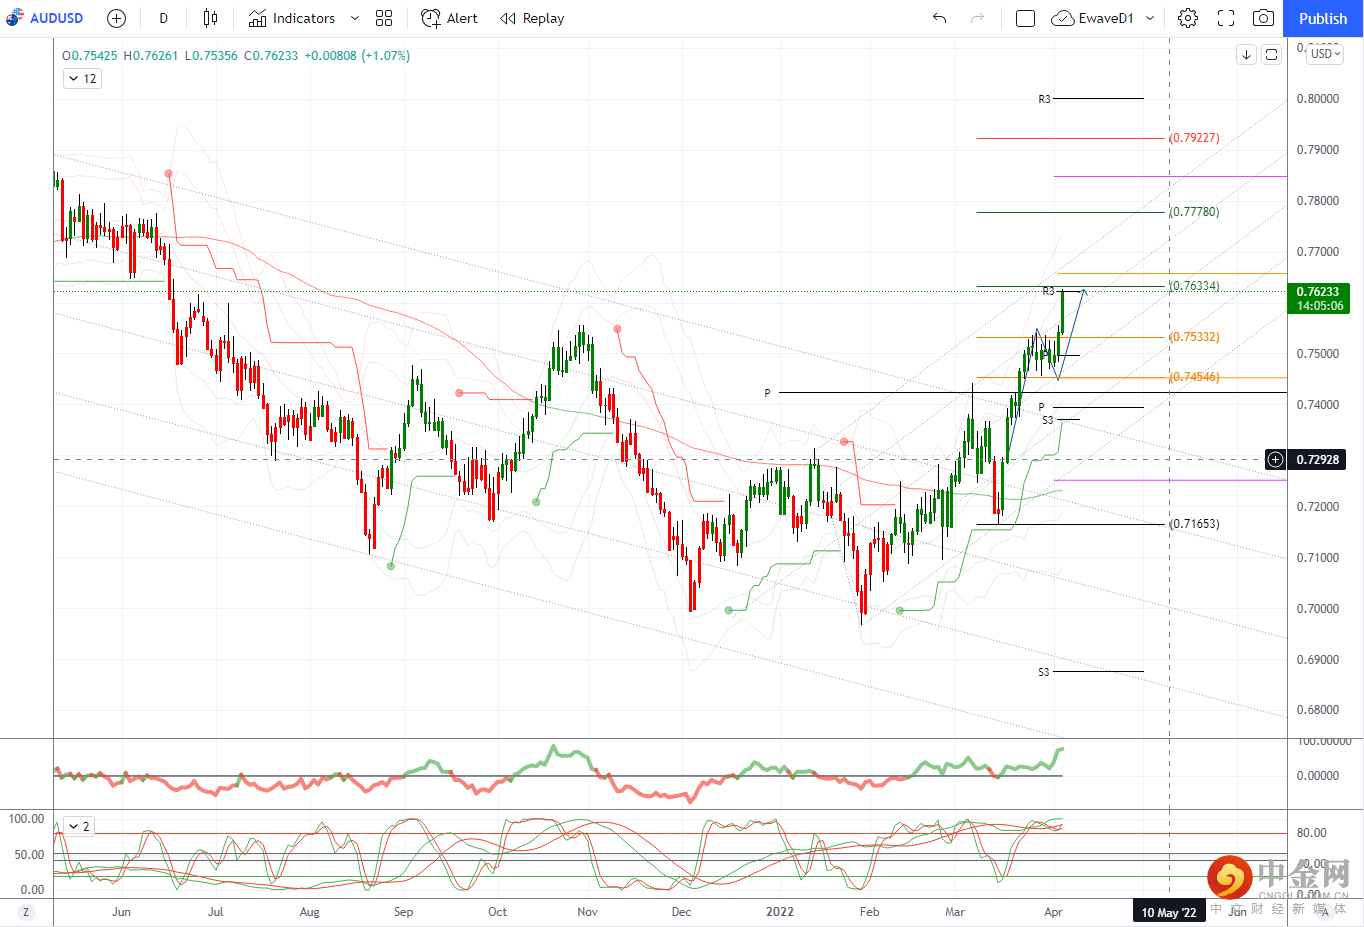Click the Mar label on the time axis

click(955, 912)
